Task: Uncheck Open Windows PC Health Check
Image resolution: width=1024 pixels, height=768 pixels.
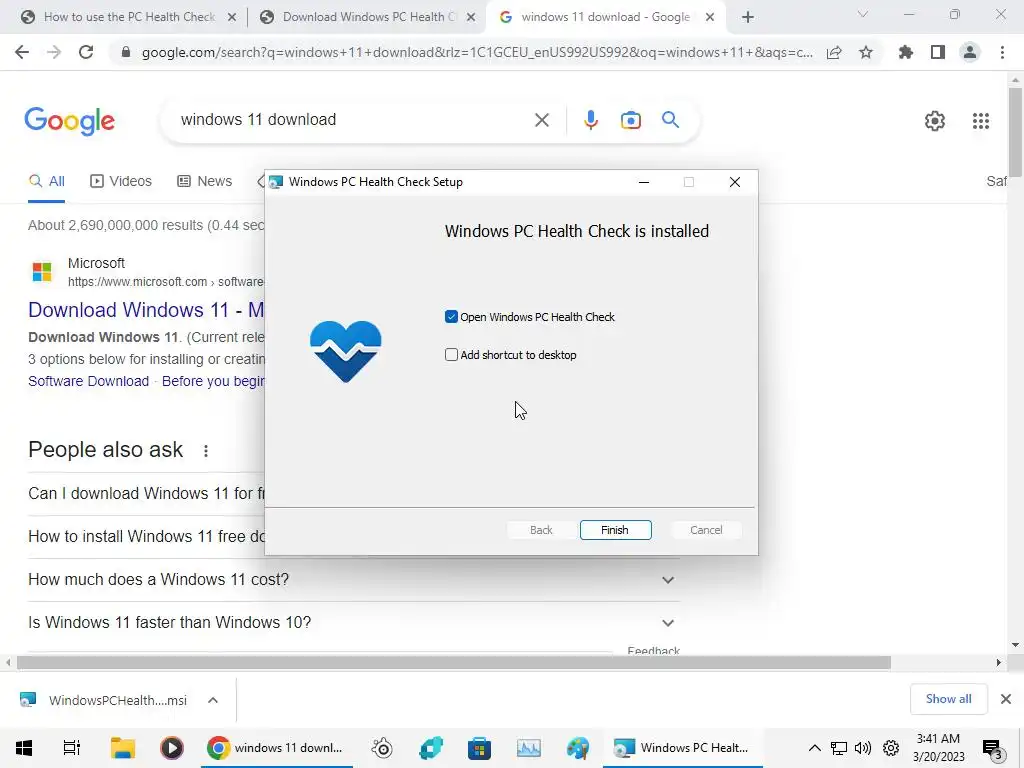Action: pos(451,317)
